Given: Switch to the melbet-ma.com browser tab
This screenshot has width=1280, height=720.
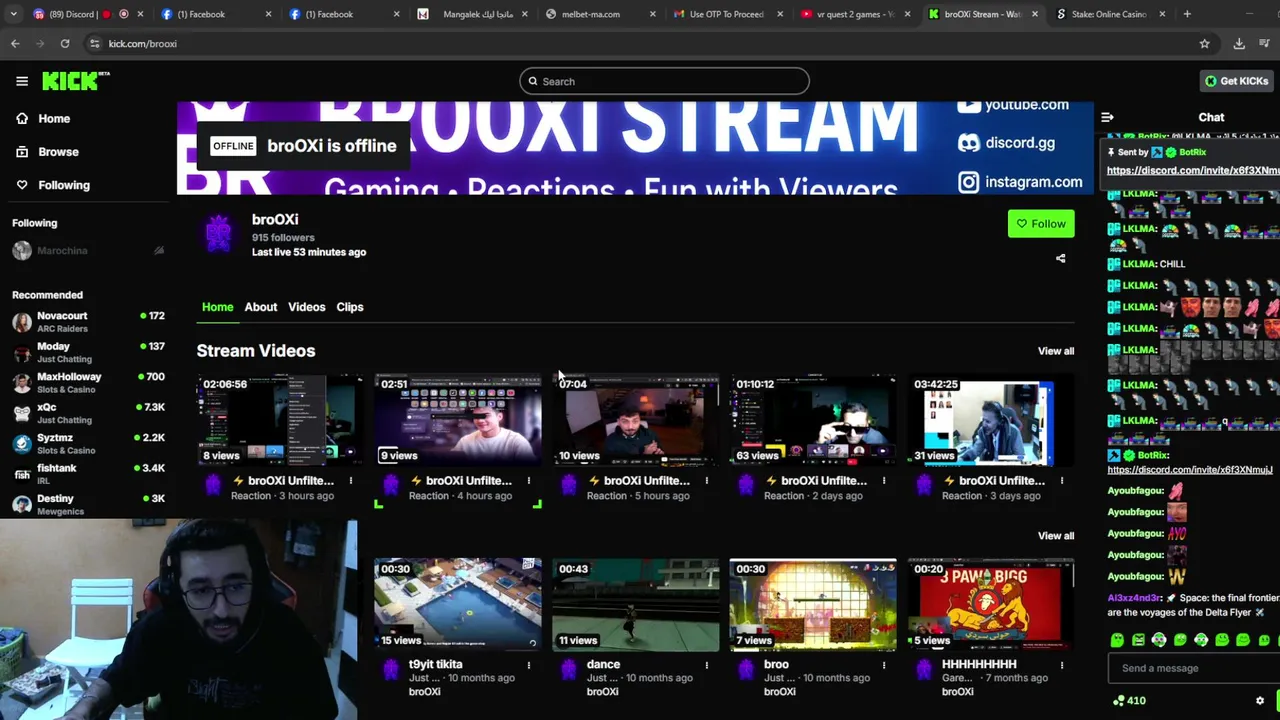Looking at the screenshot, I should [600, 14].
